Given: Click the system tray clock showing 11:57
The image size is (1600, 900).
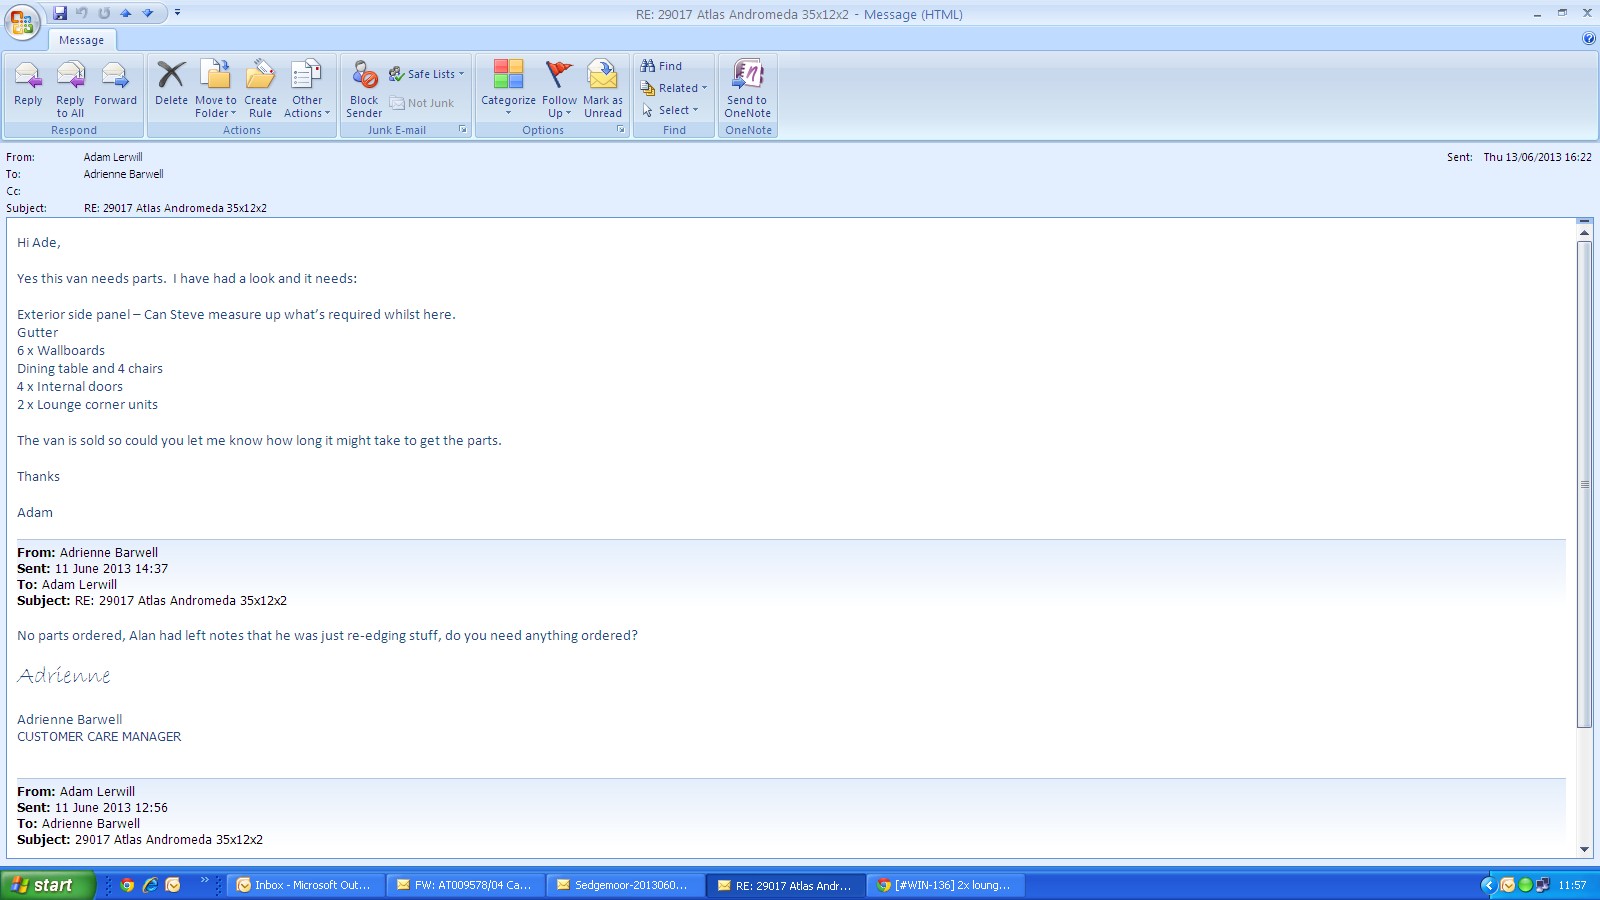Looking at the screenshot, I should click(1572, 885).
